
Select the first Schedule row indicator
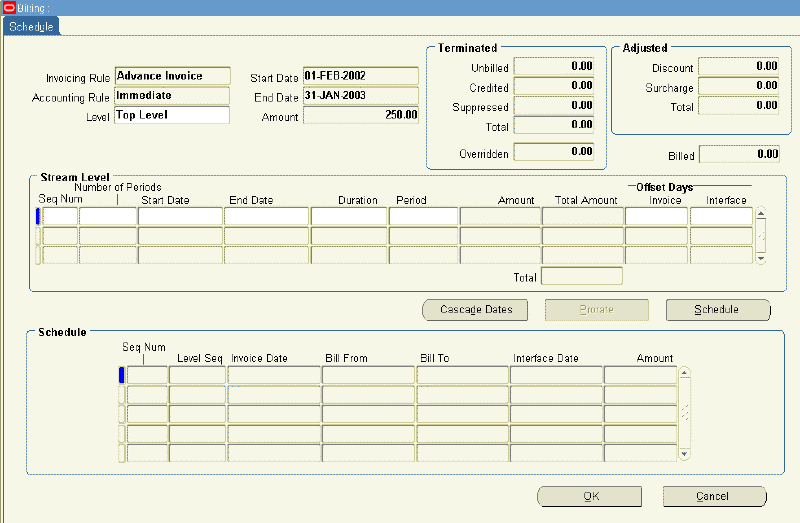coord(121,375)
